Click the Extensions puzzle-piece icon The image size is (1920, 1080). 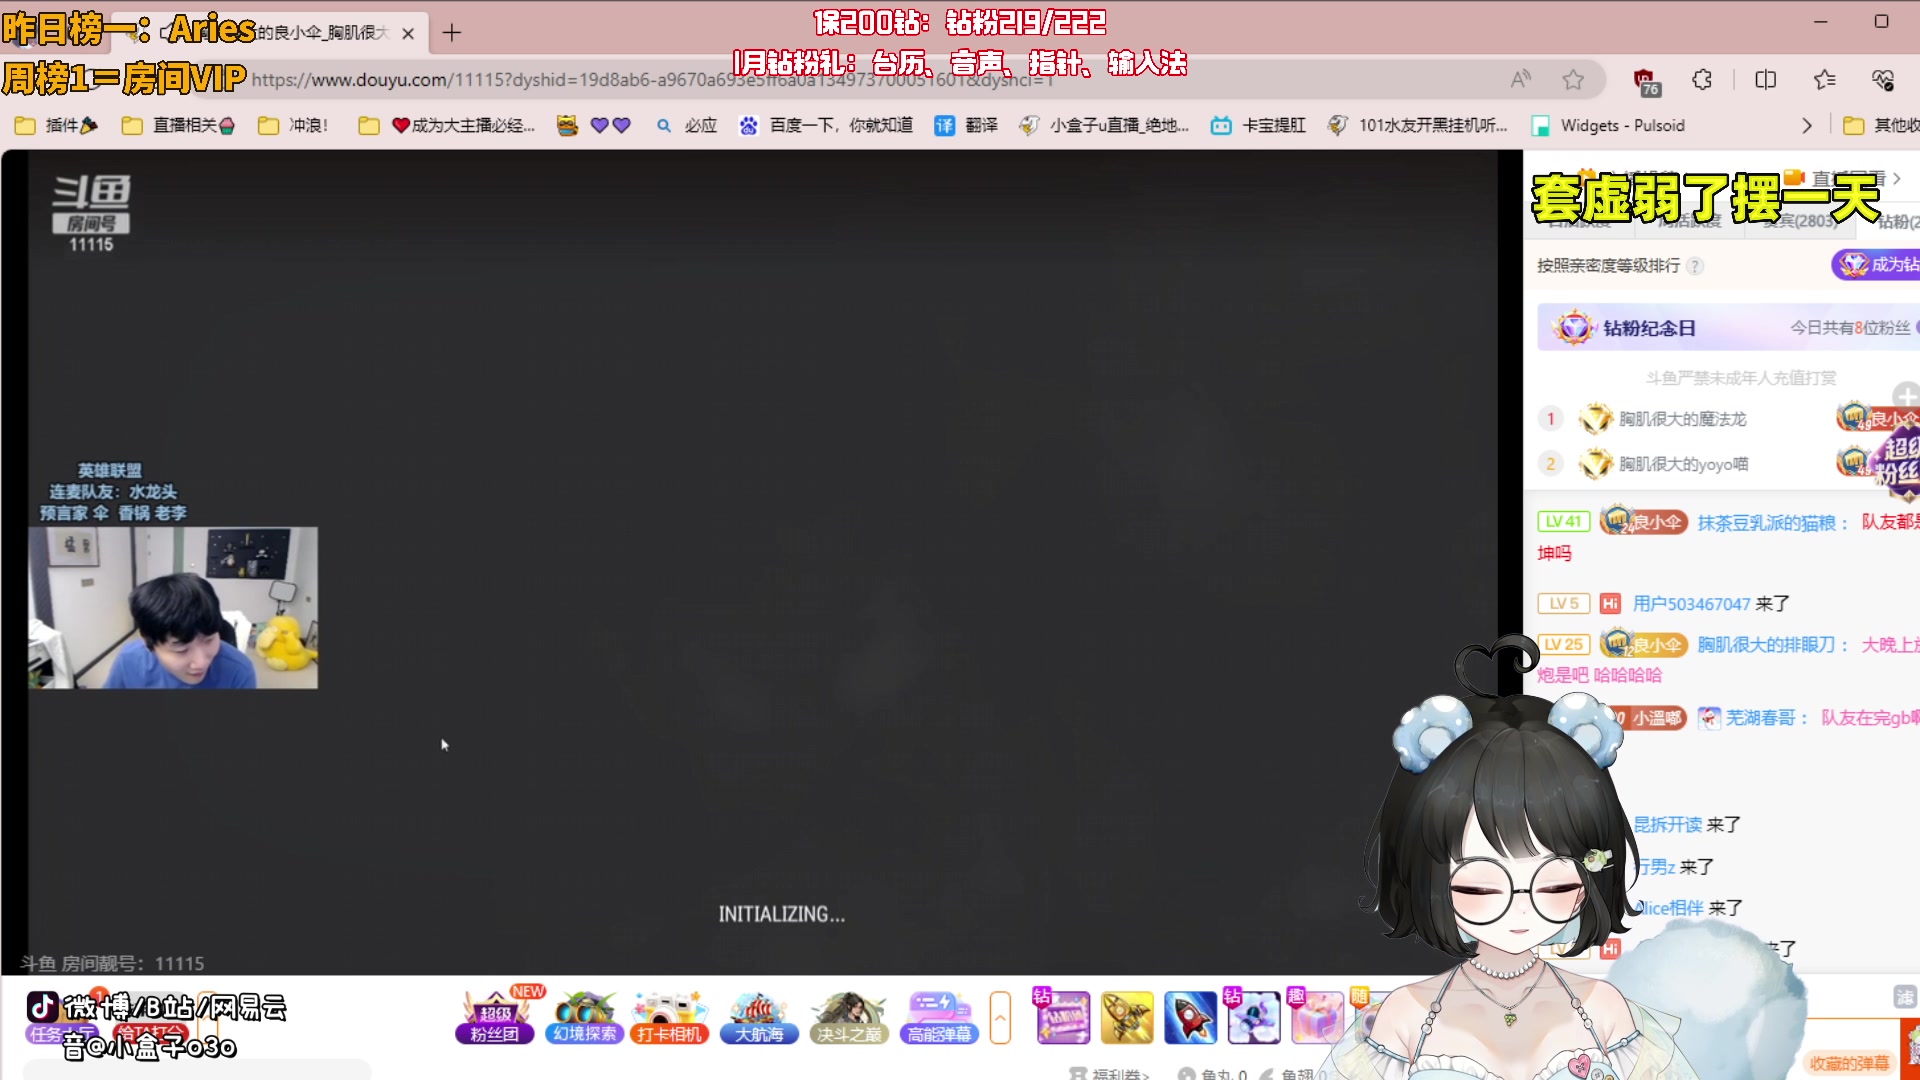point(1702,80)
